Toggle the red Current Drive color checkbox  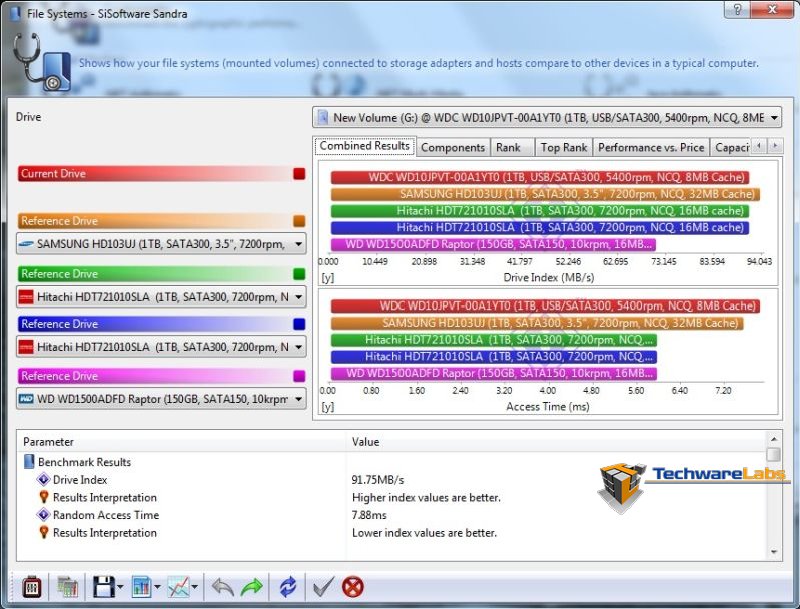tap(299, 173)
